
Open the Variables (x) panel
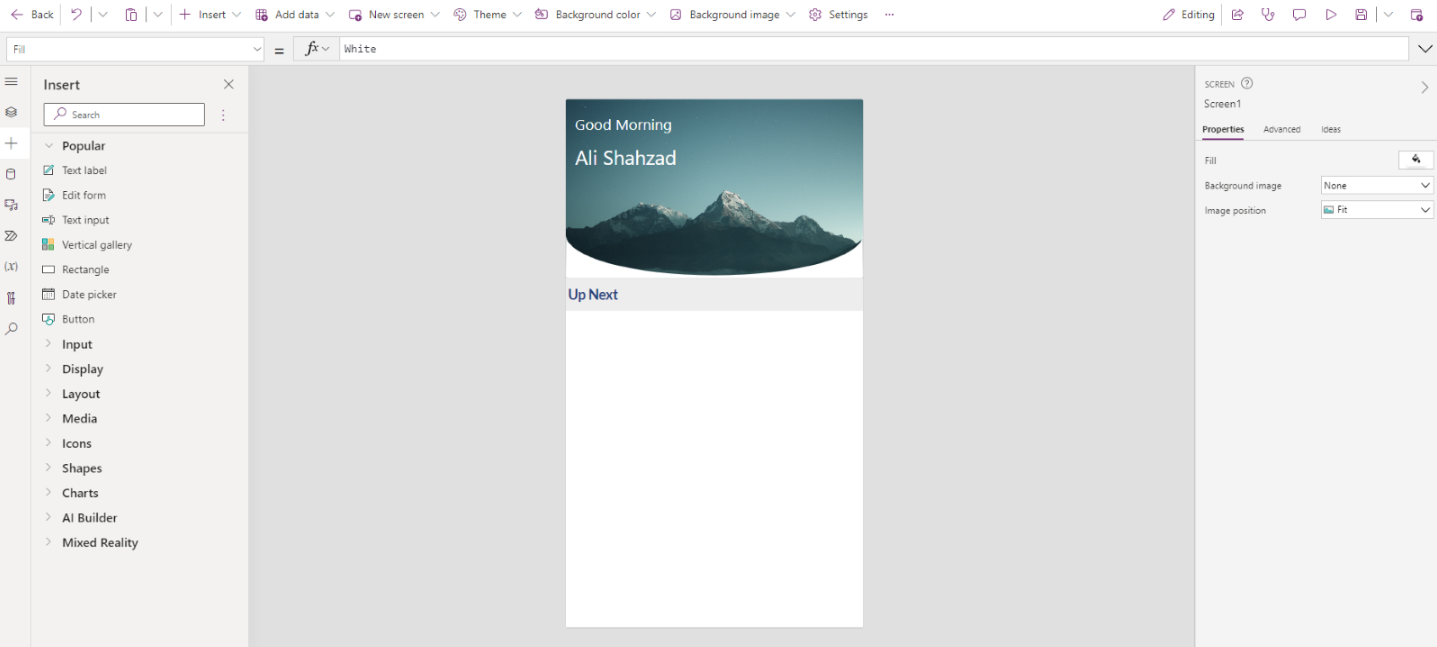point(11,267)
